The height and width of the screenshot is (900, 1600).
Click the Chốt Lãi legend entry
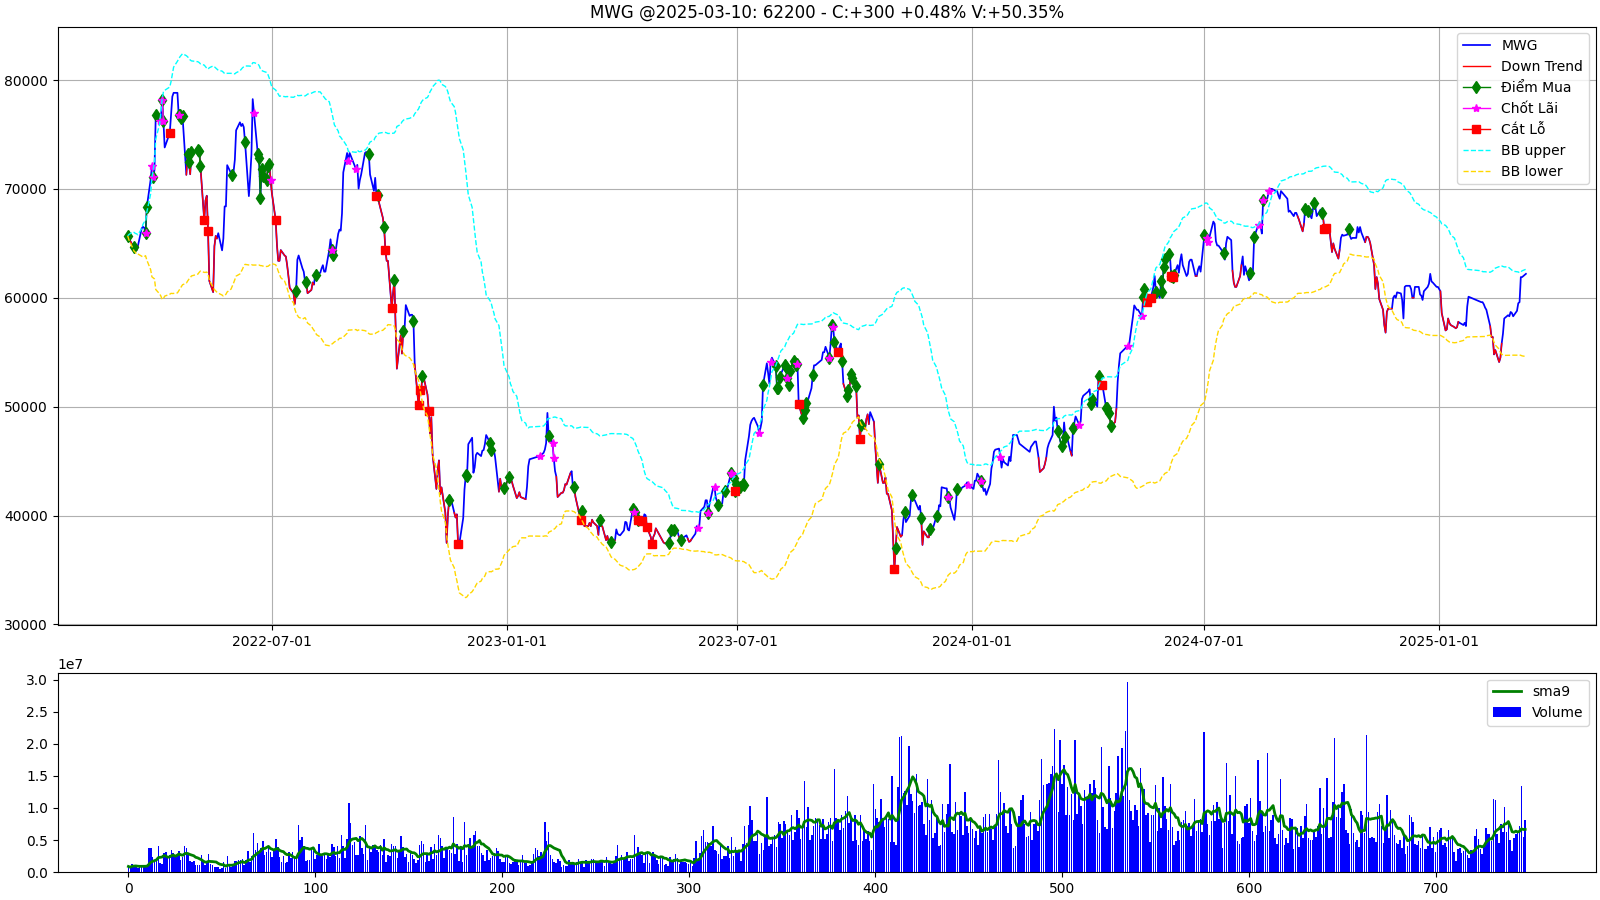pos(1510,108)
